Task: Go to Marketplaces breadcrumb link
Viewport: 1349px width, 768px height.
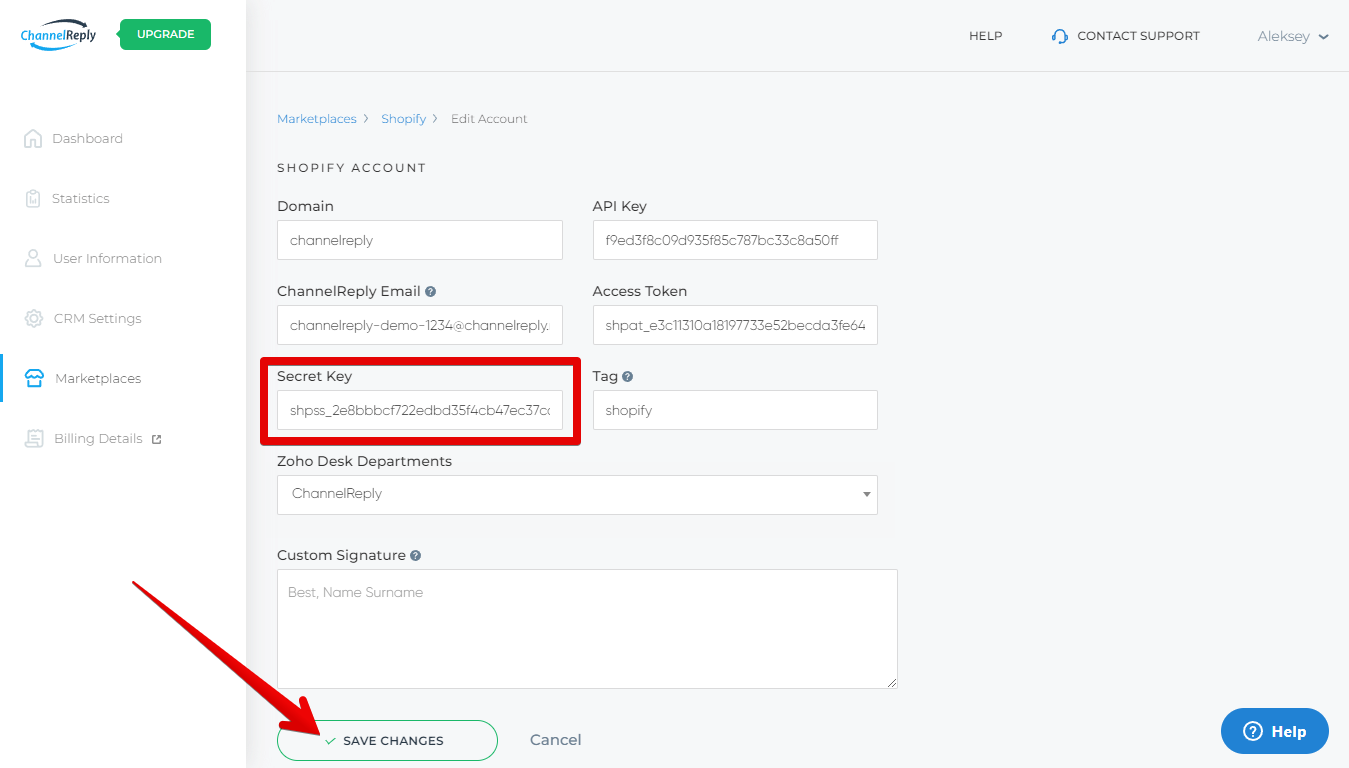Action: [x=316, y=119]
